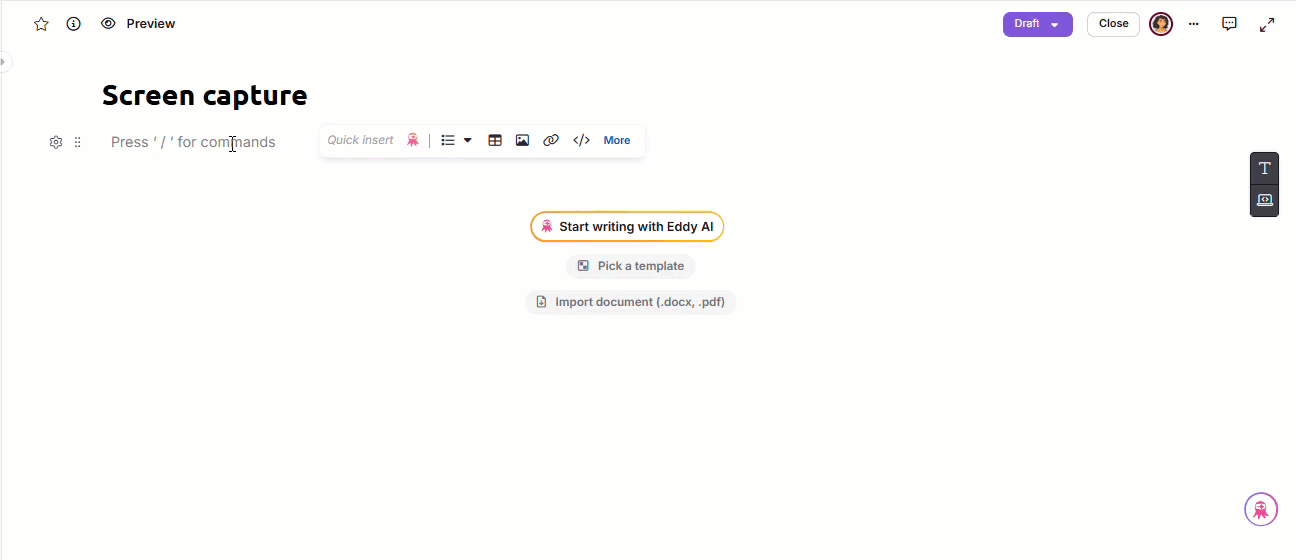Open the article info icon
The width and height of the screenshot is (1296, 560).
pos(73,24)
